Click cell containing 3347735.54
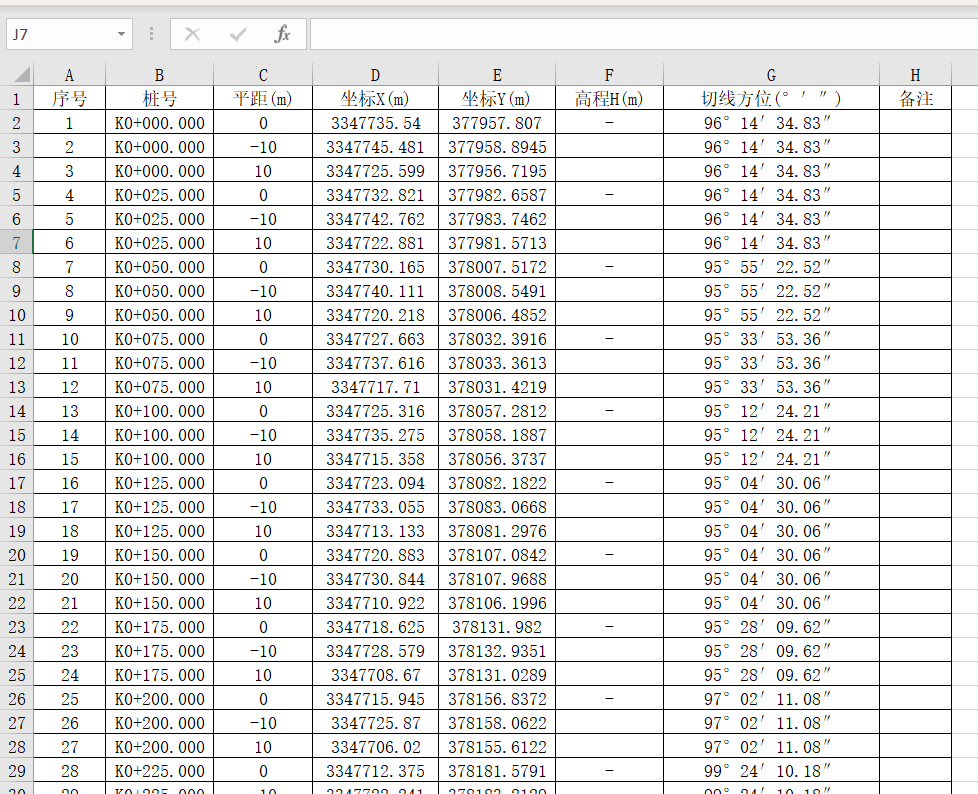 375,123
